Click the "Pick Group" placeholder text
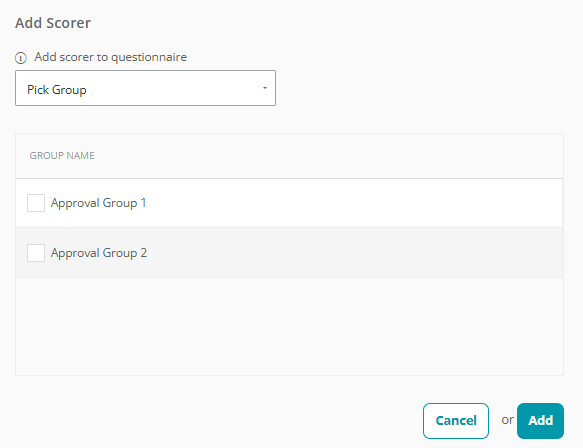The image size is (583, 448). pos(57,90)
